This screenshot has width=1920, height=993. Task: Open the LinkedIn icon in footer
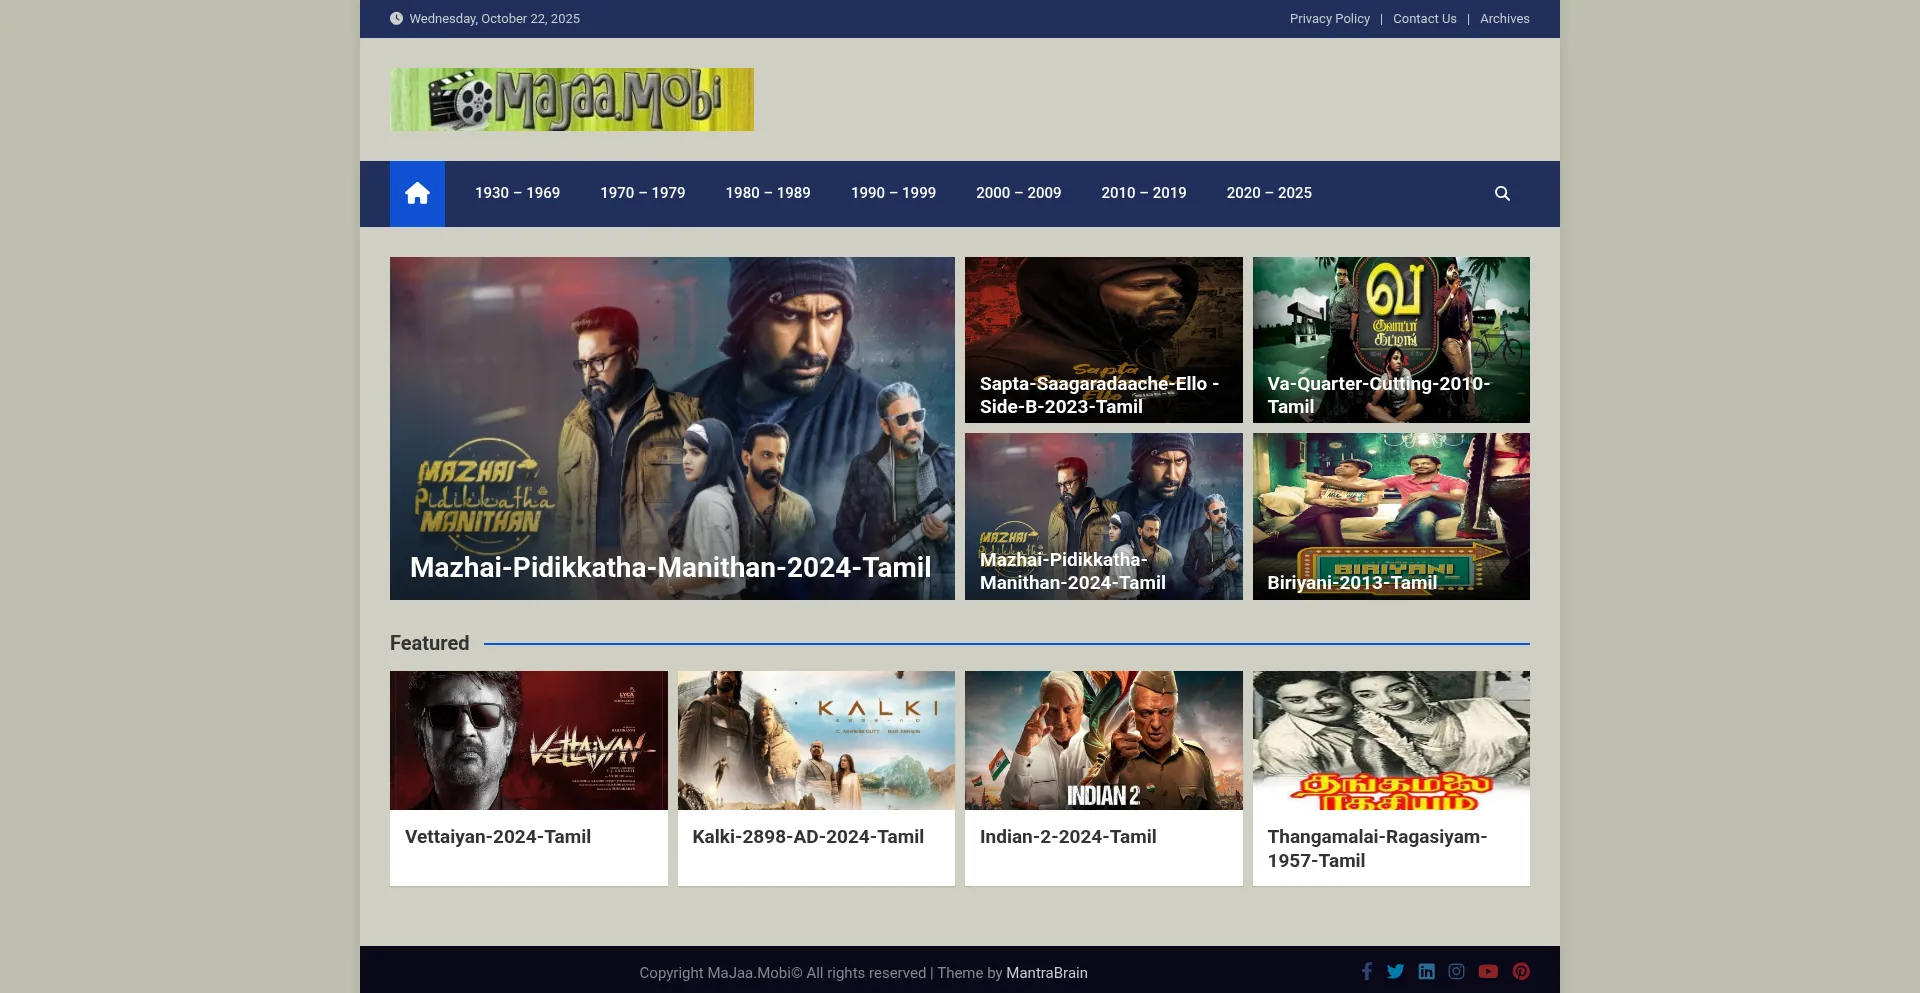click(1426, 971)
